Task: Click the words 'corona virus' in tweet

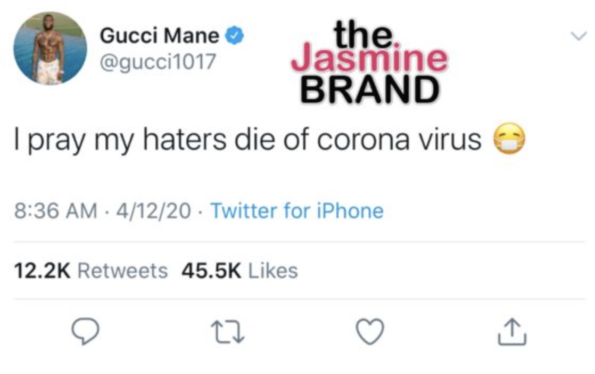Action: click(x=399, y=140)
